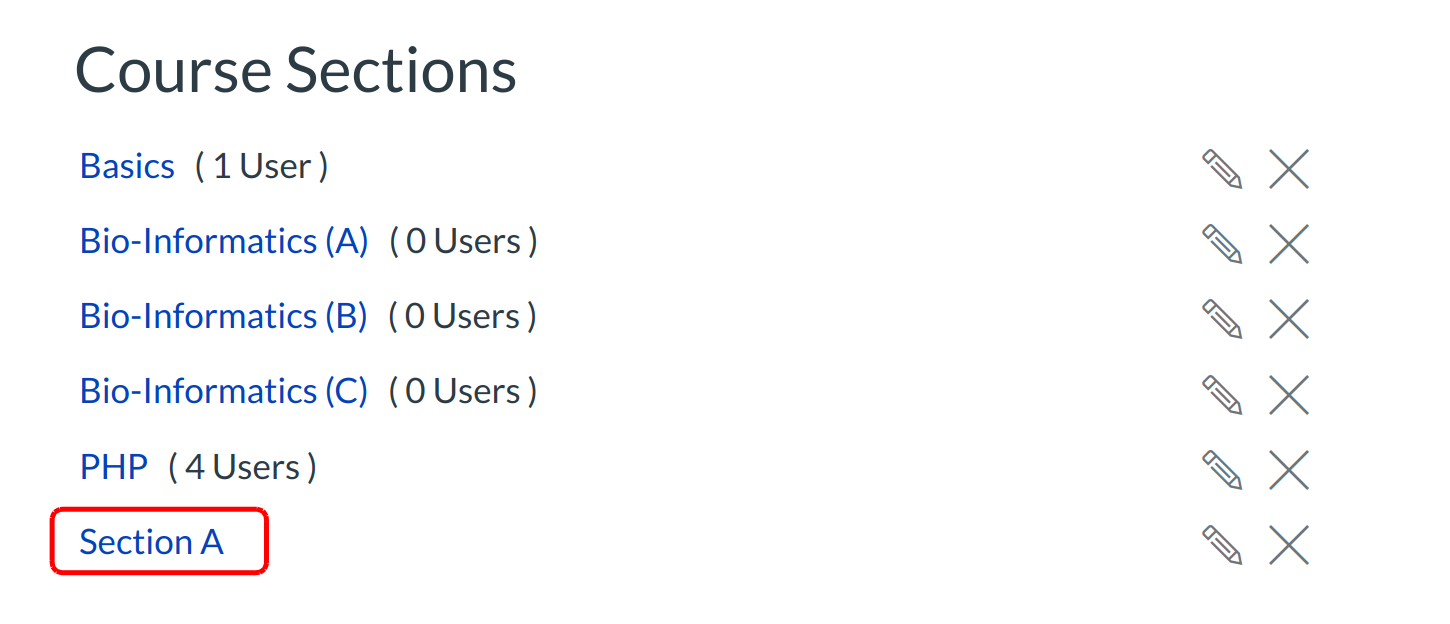Viewport: 1450px width, 624px height.
Task: Click the edit pencil for Basics section
Action: click(1221, 169)
